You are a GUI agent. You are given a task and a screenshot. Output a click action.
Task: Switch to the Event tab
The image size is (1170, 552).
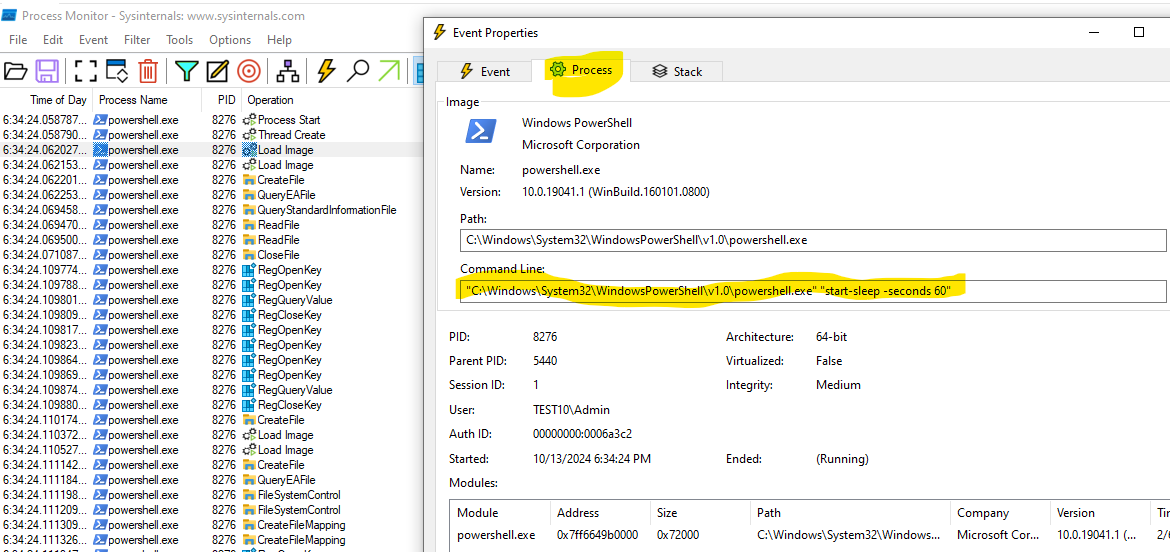[x=484, y=71]
